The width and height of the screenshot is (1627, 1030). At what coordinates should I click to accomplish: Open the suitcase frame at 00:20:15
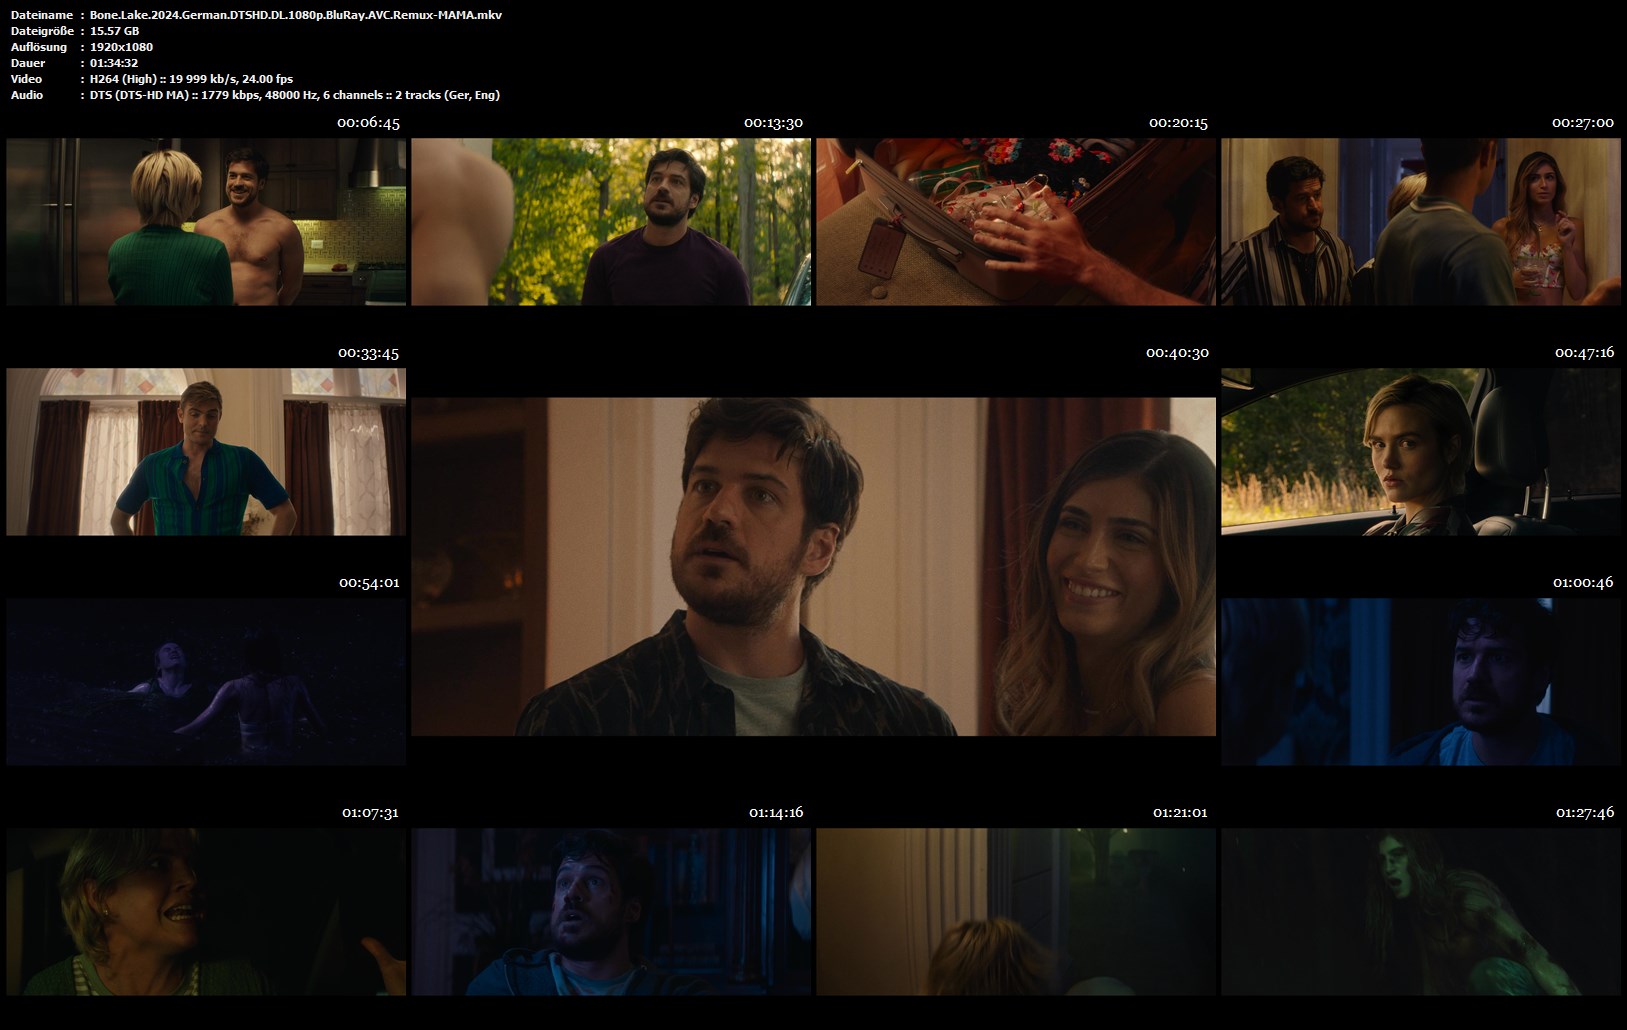tap(1016, 222)
